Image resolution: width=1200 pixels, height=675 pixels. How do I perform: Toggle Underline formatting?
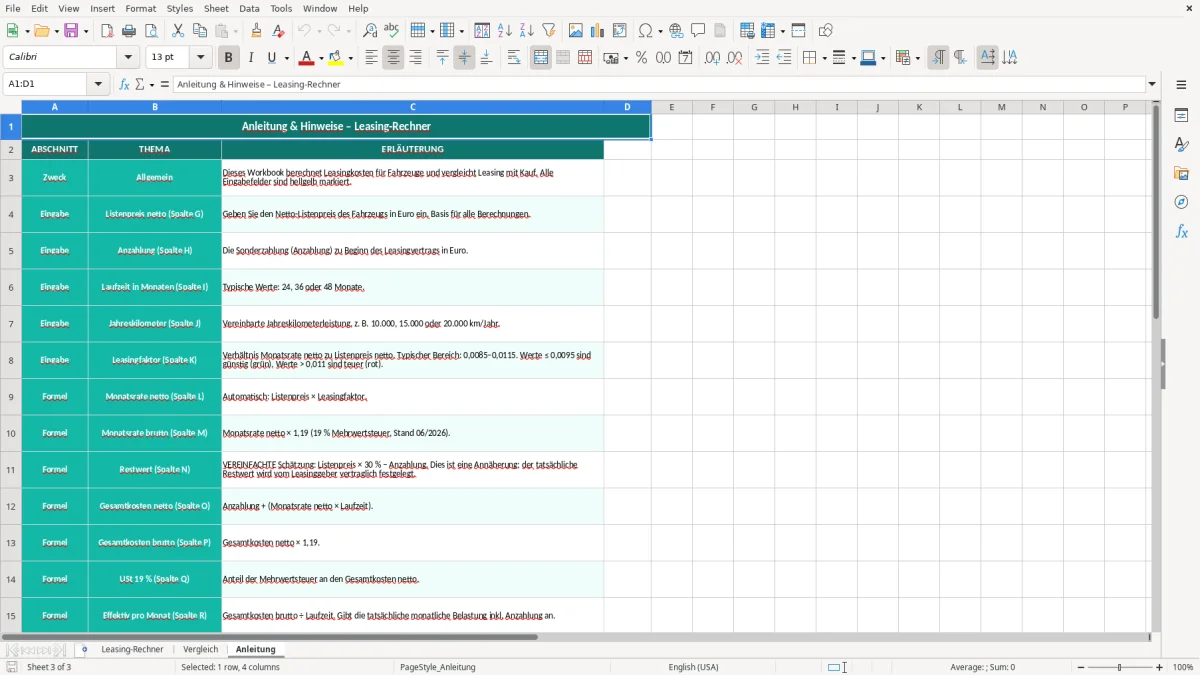click(272, 58)
